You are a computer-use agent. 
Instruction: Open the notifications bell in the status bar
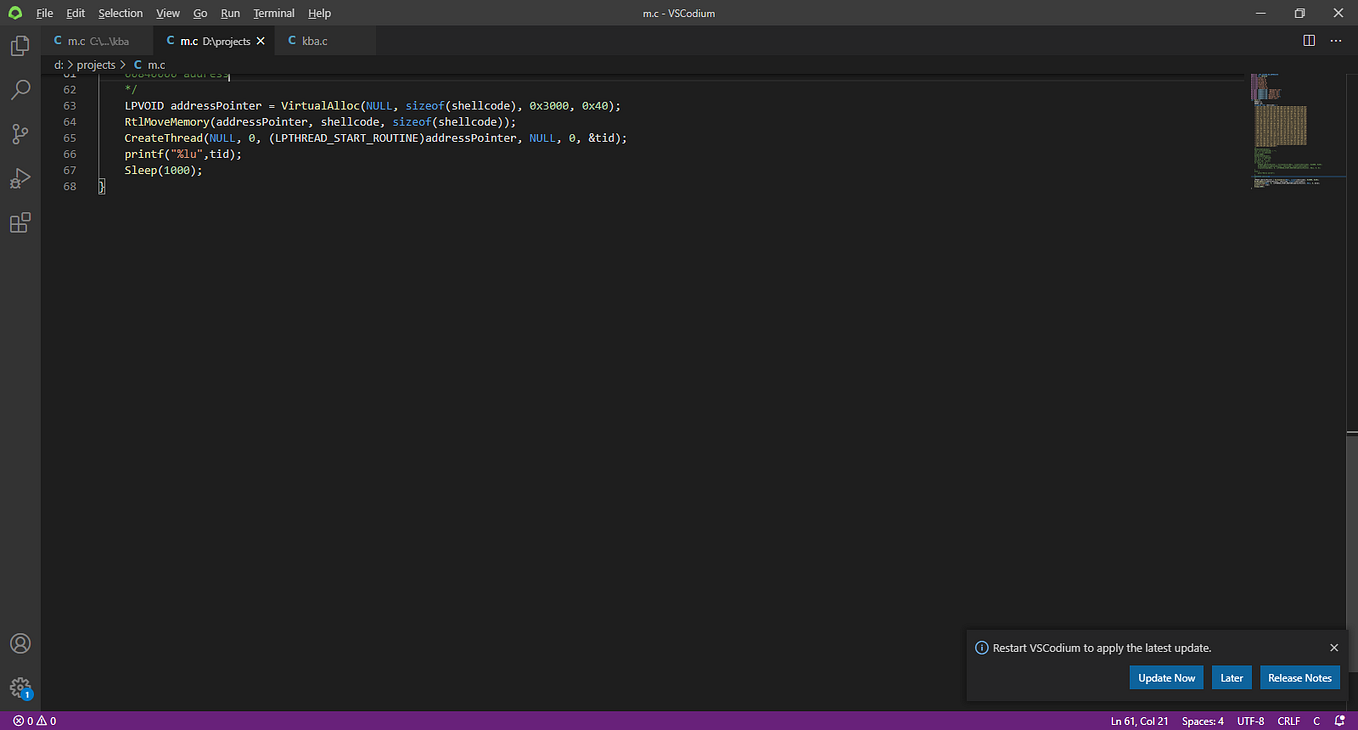point(1339,720)
